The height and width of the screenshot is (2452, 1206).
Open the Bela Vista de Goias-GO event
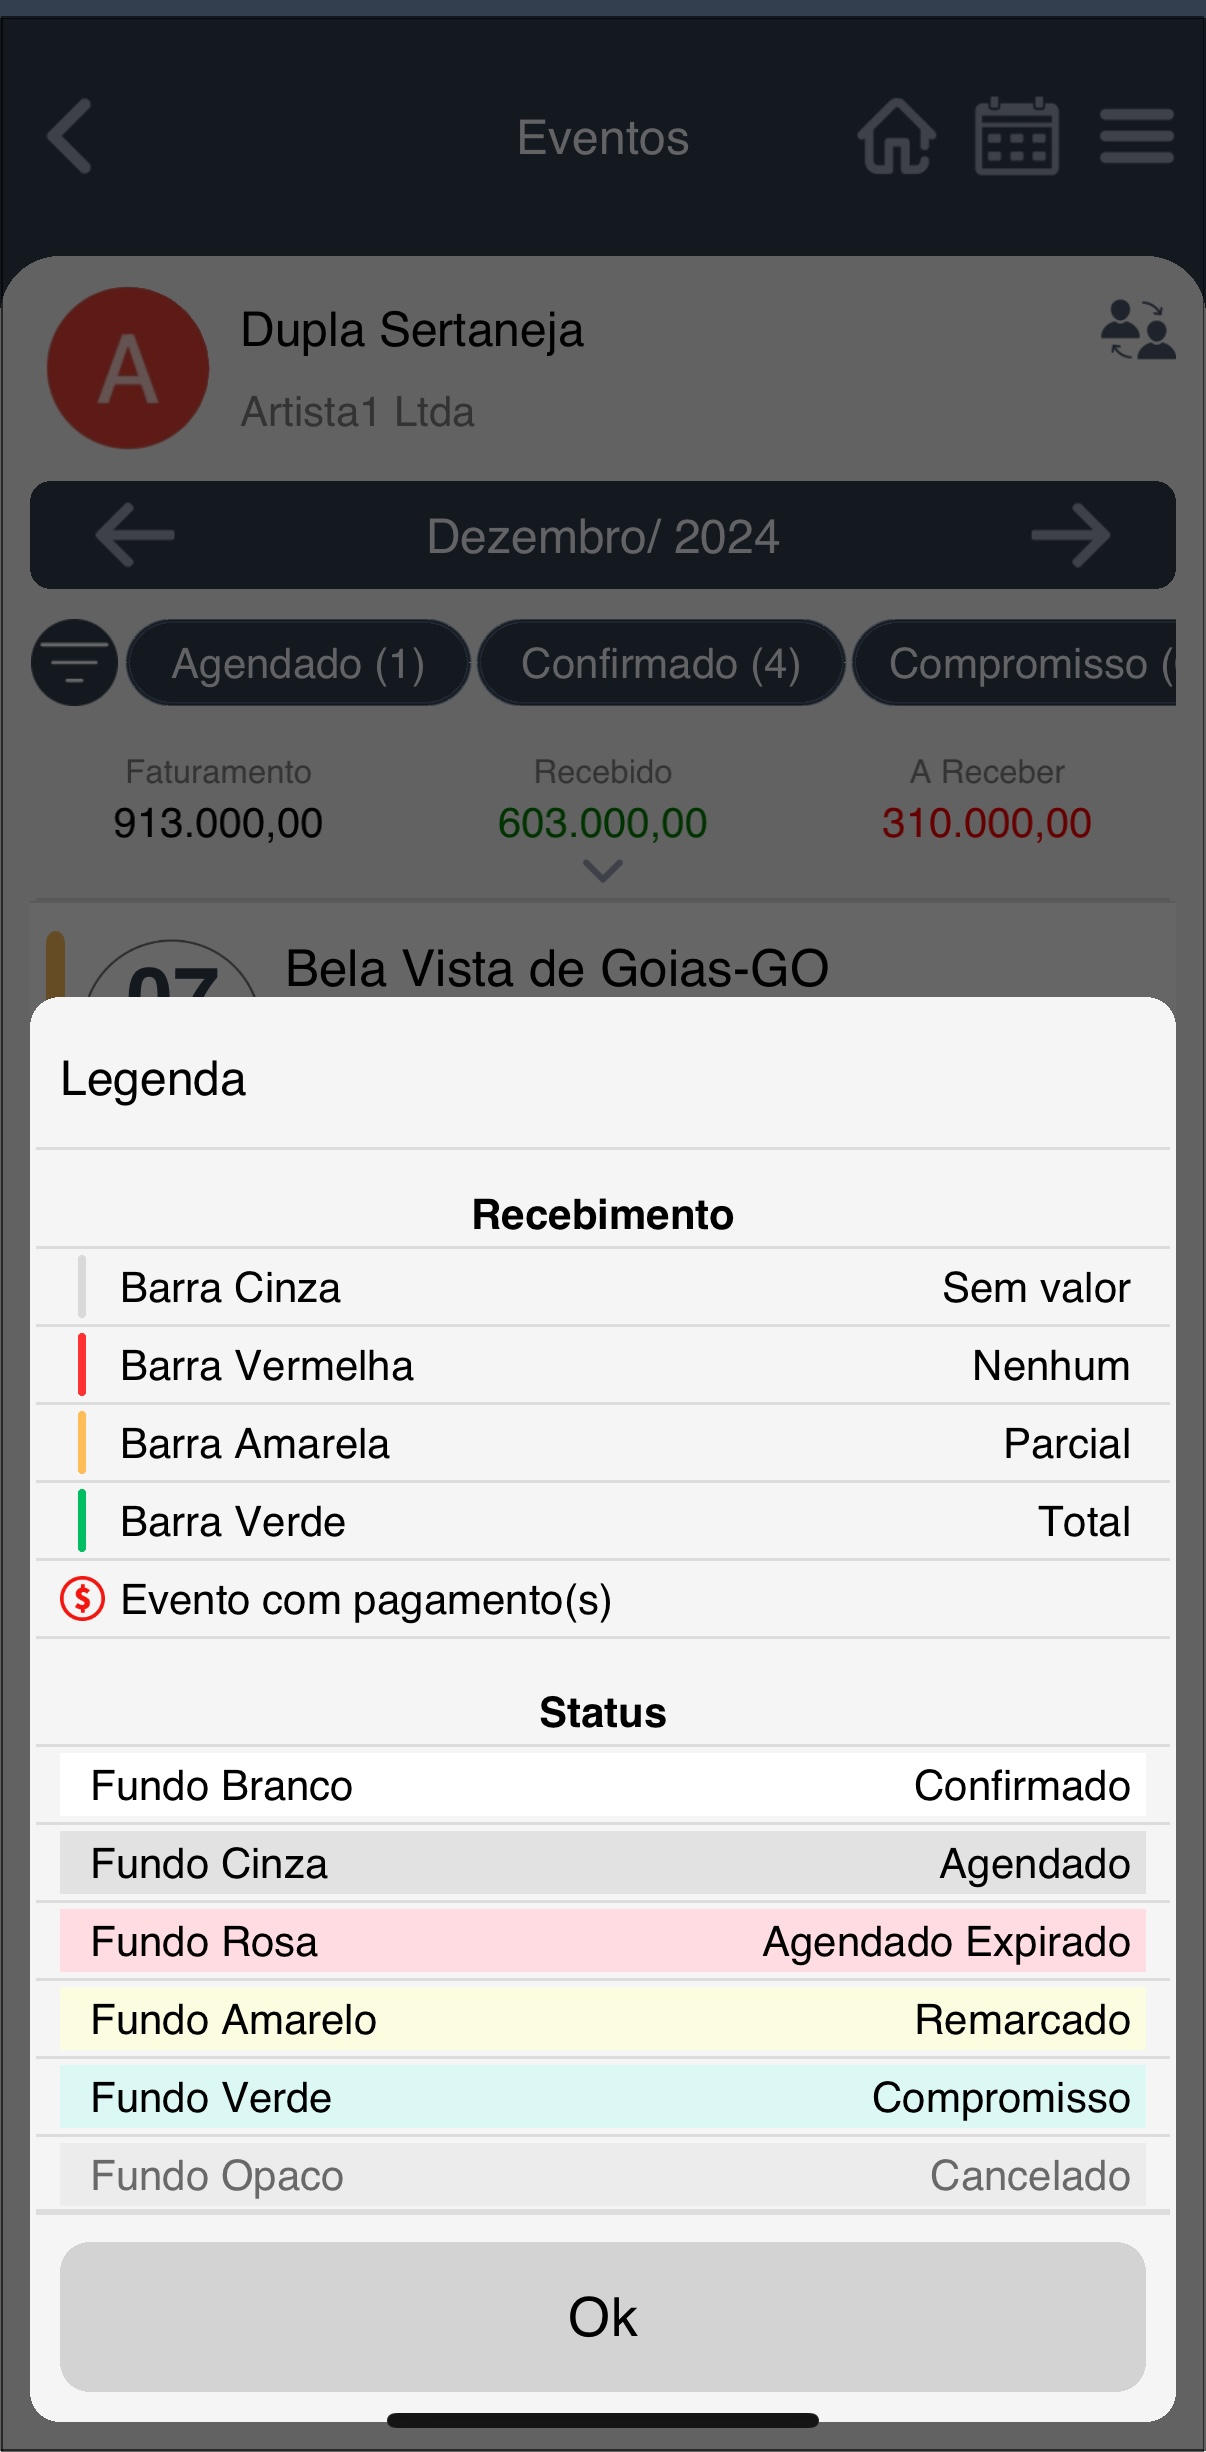(557, 968)
